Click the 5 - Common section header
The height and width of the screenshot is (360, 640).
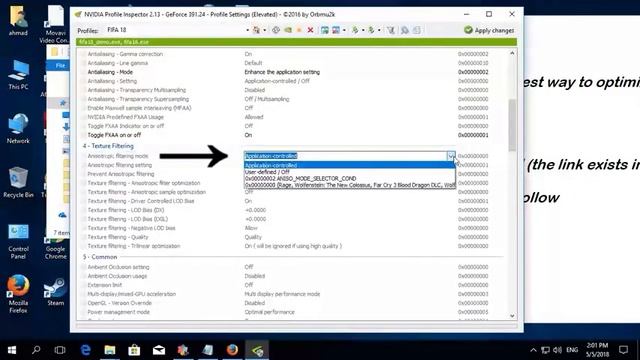coord(100,257)
